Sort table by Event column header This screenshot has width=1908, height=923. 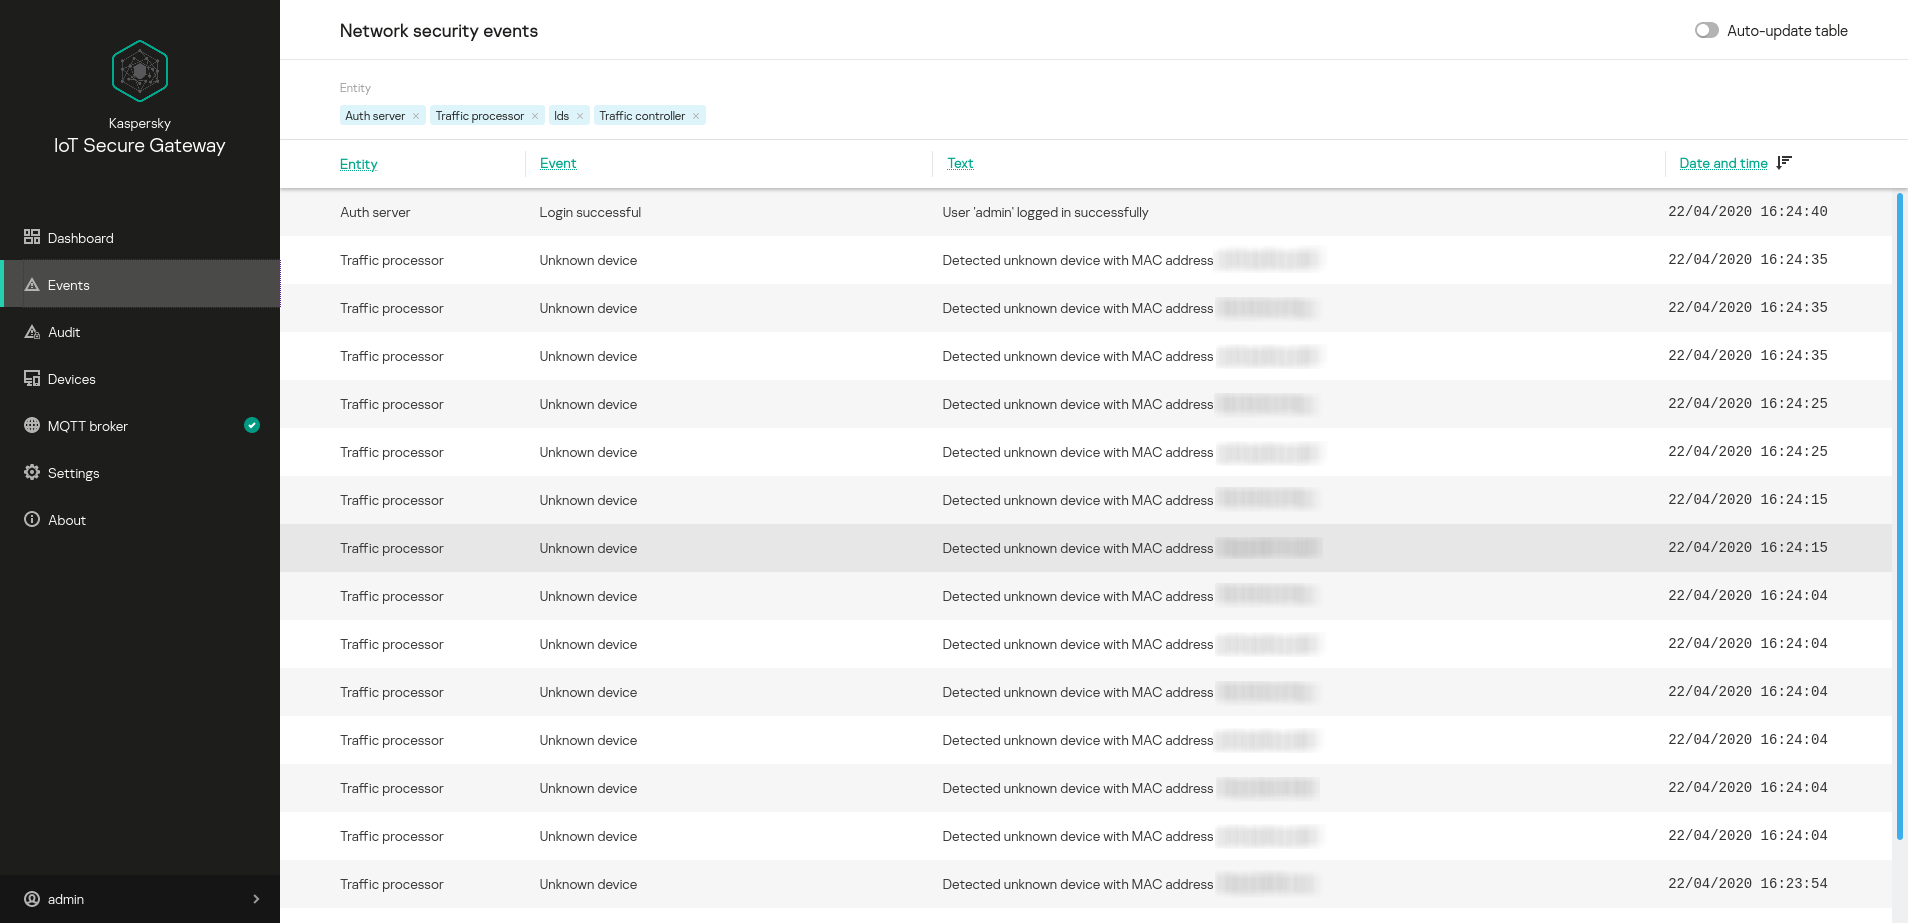click(558, 163)
